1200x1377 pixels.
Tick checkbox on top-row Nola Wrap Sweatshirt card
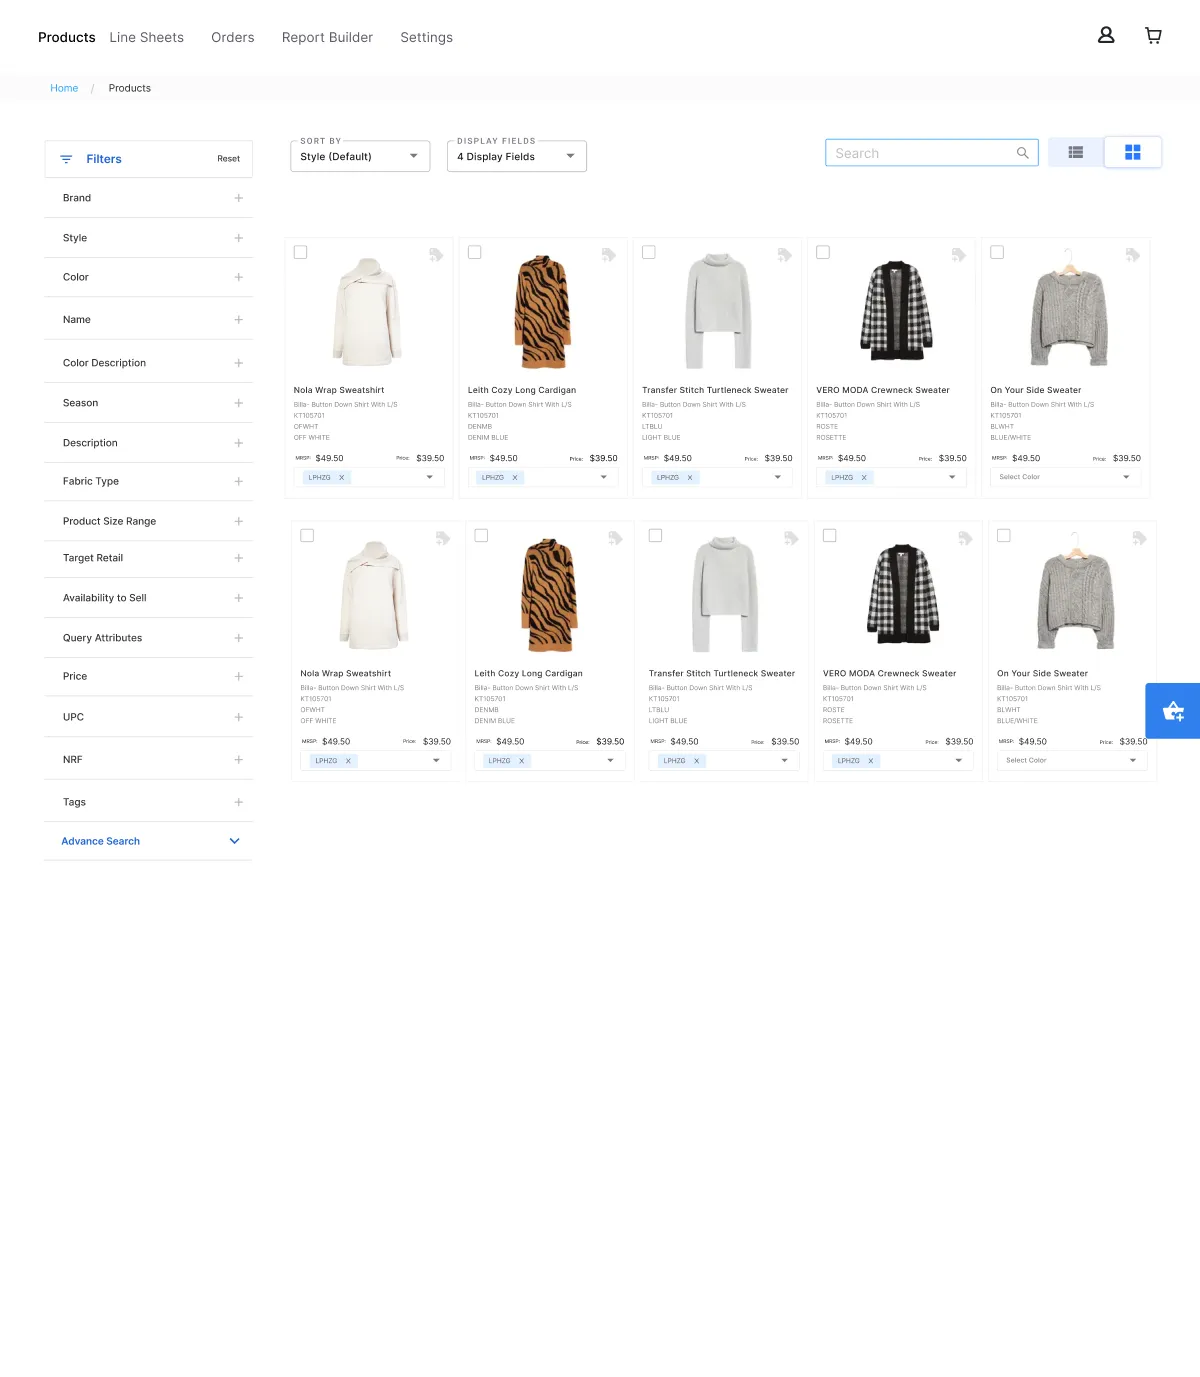click(300, 252)
